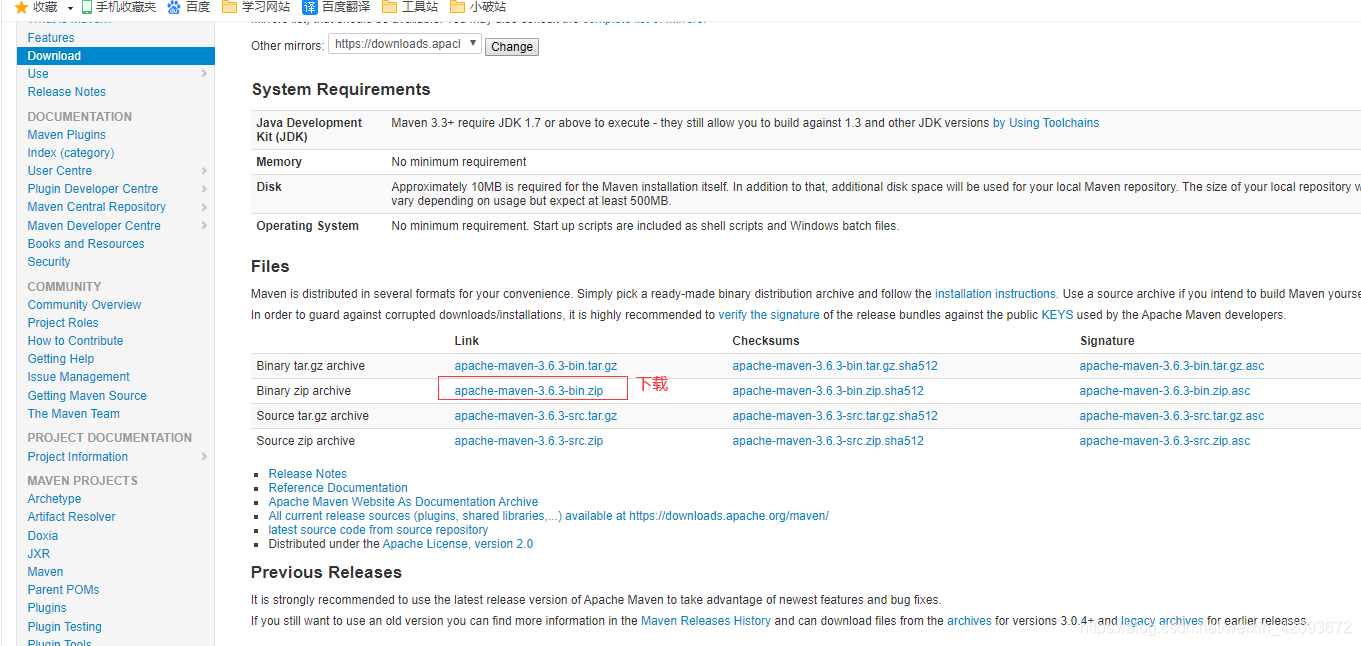Open src.tar.gz.asc signature link
1361x646 pixels.
1172,416
